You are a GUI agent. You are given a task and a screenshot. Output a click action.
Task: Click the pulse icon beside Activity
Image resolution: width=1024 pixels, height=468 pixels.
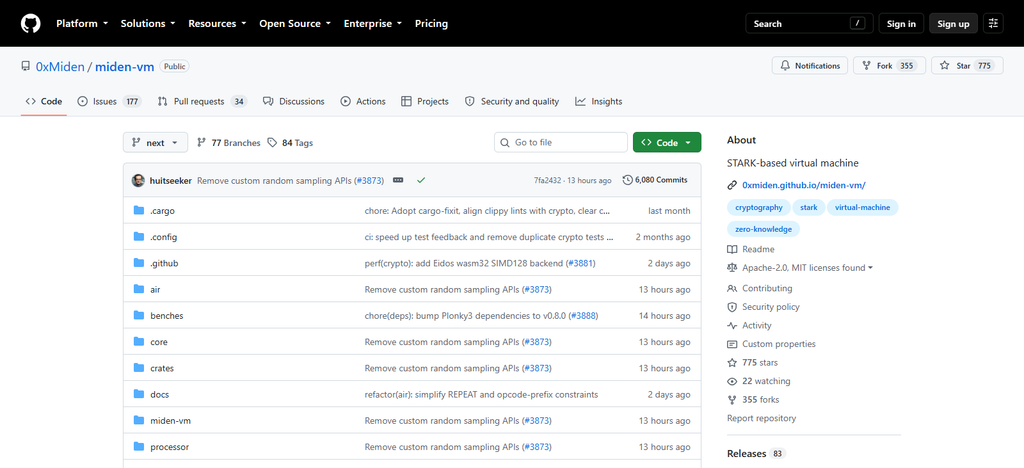click(731, 326)
